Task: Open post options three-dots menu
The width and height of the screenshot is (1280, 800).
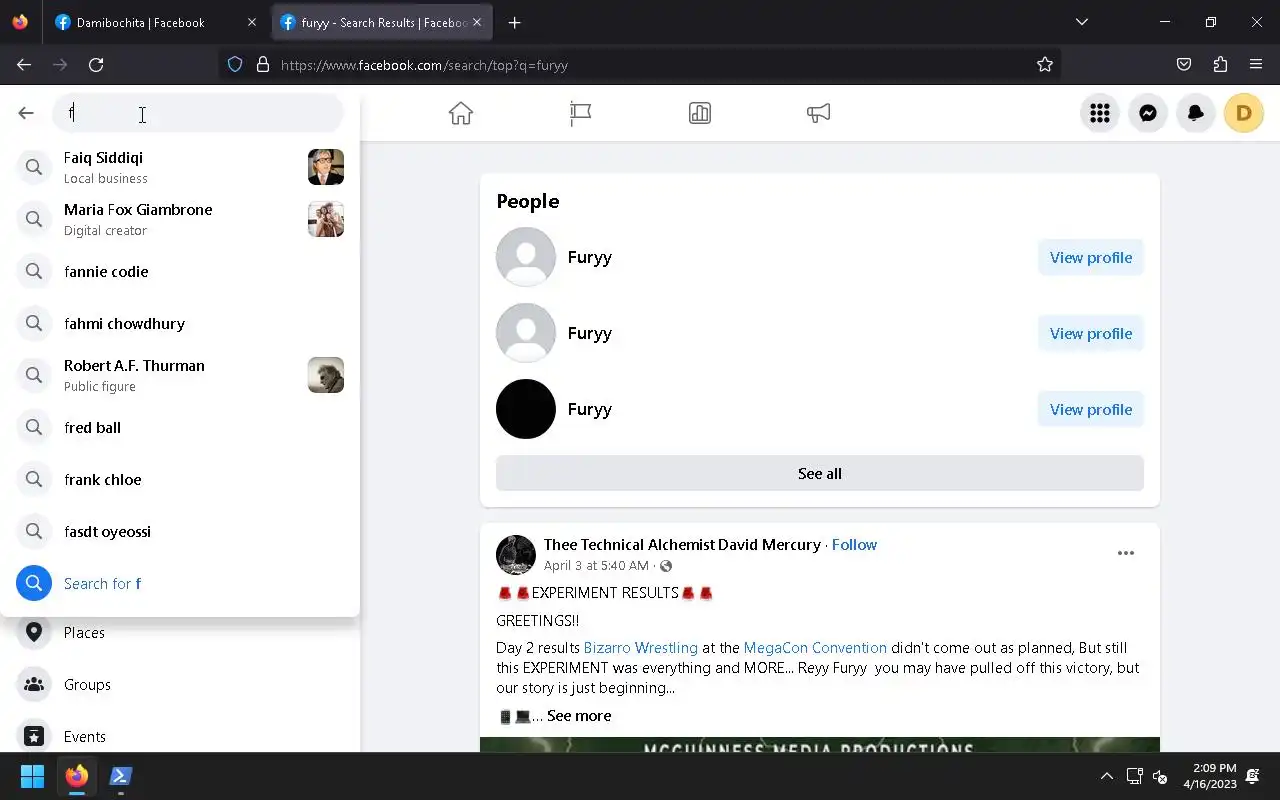Action: (1126, 553)
